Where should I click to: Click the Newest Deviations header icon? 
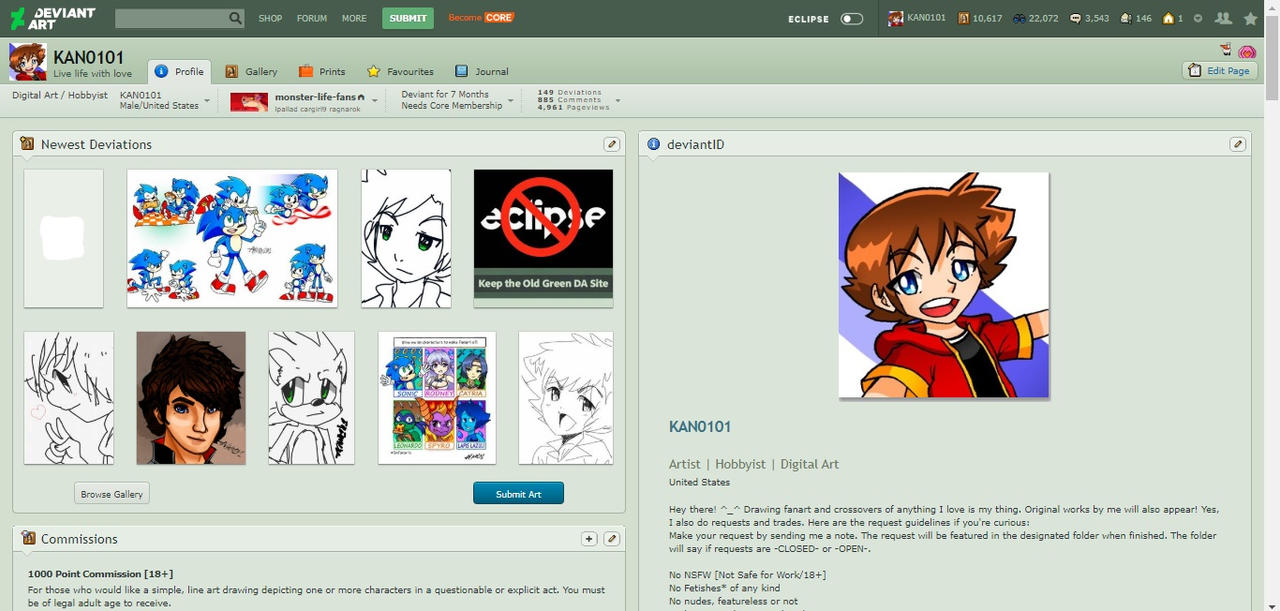coord(28,144)
